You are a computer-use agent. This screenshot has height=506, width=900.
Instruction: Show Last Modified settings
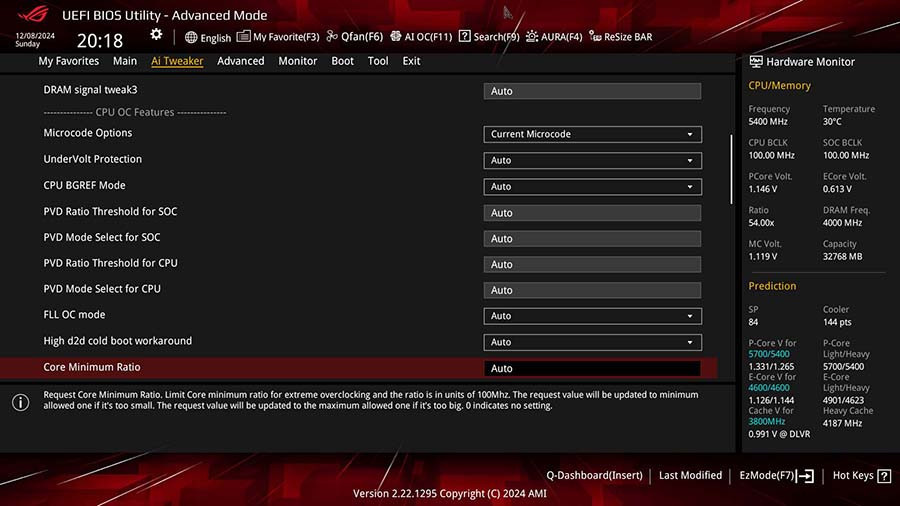(690, 476)
